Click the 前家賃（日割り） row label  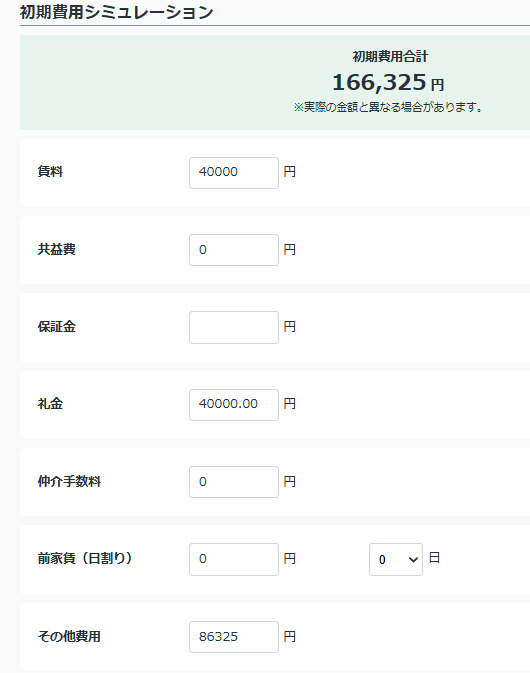point(85,558)
